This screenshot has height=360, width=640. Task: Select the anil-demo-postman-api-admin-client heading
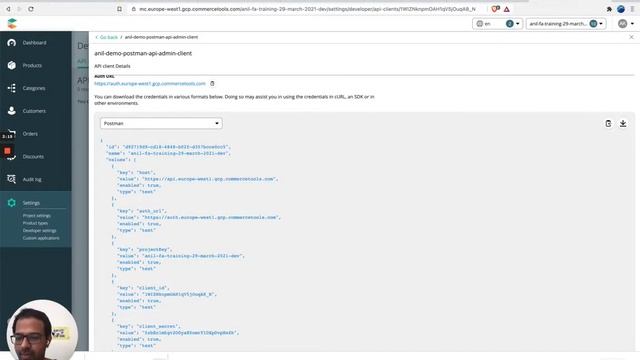143,53
